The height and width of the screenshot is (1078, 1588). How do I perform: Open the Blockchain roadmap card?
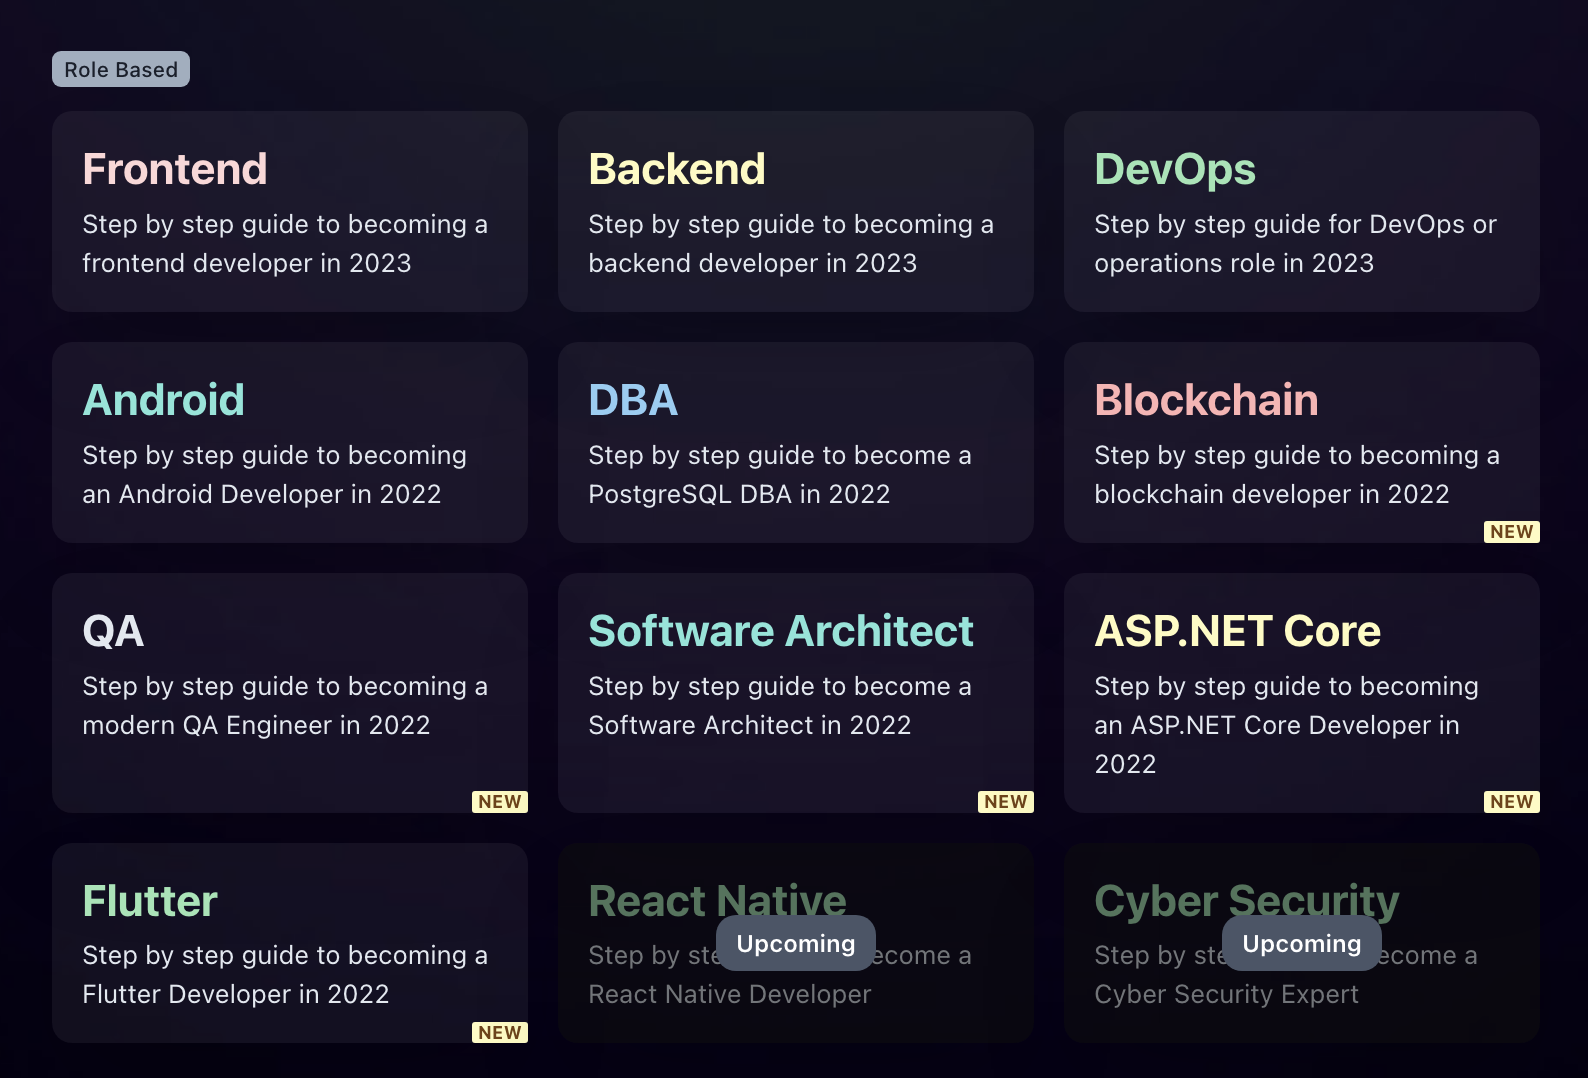pyautogui.click(x=1302, y=442)
